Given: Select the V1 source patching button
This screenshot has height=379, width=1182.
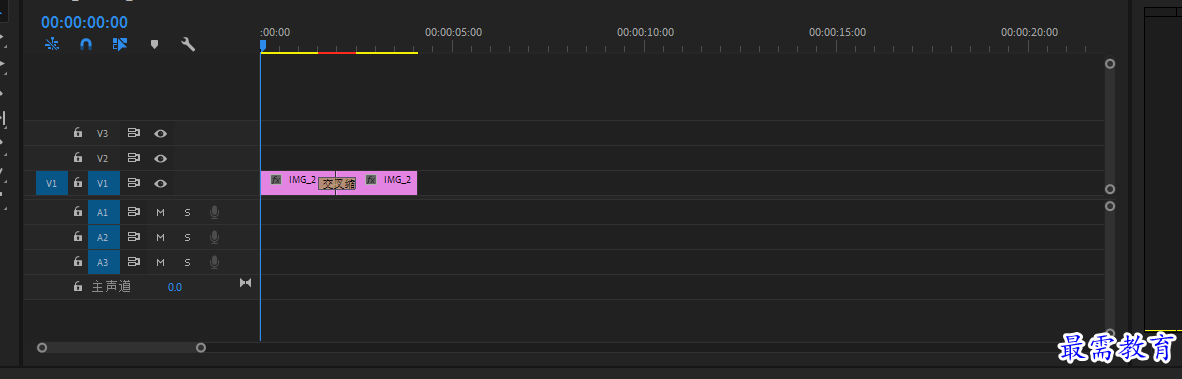Looking at the screenshot, I should 51,183.
